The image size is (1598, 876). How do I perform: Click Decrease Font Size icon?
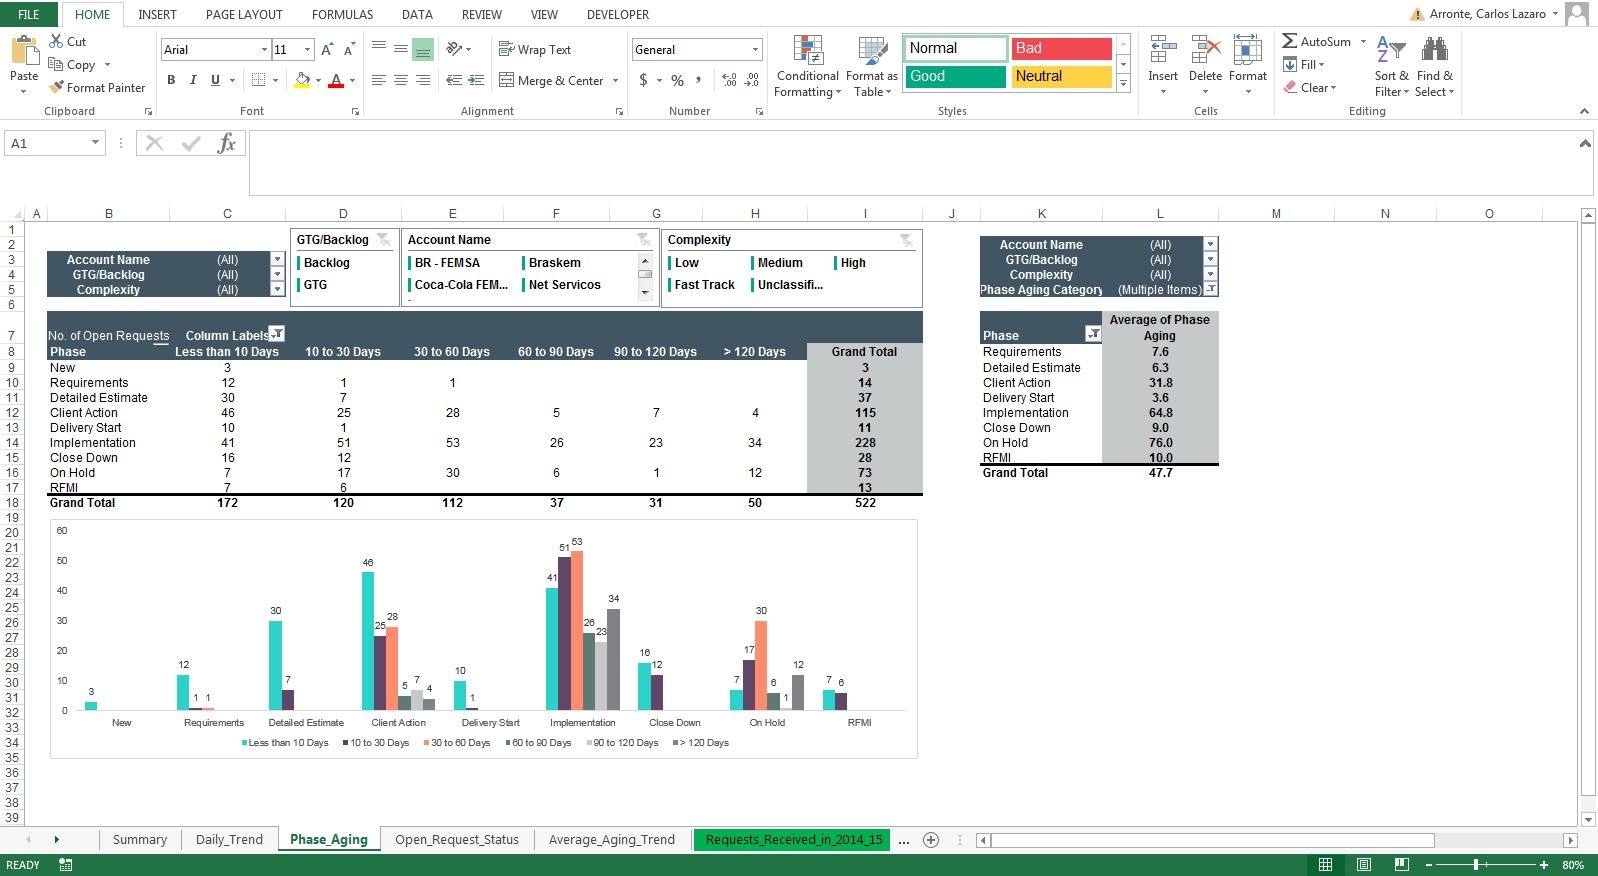pyautogui.click(x=349, y=49)
